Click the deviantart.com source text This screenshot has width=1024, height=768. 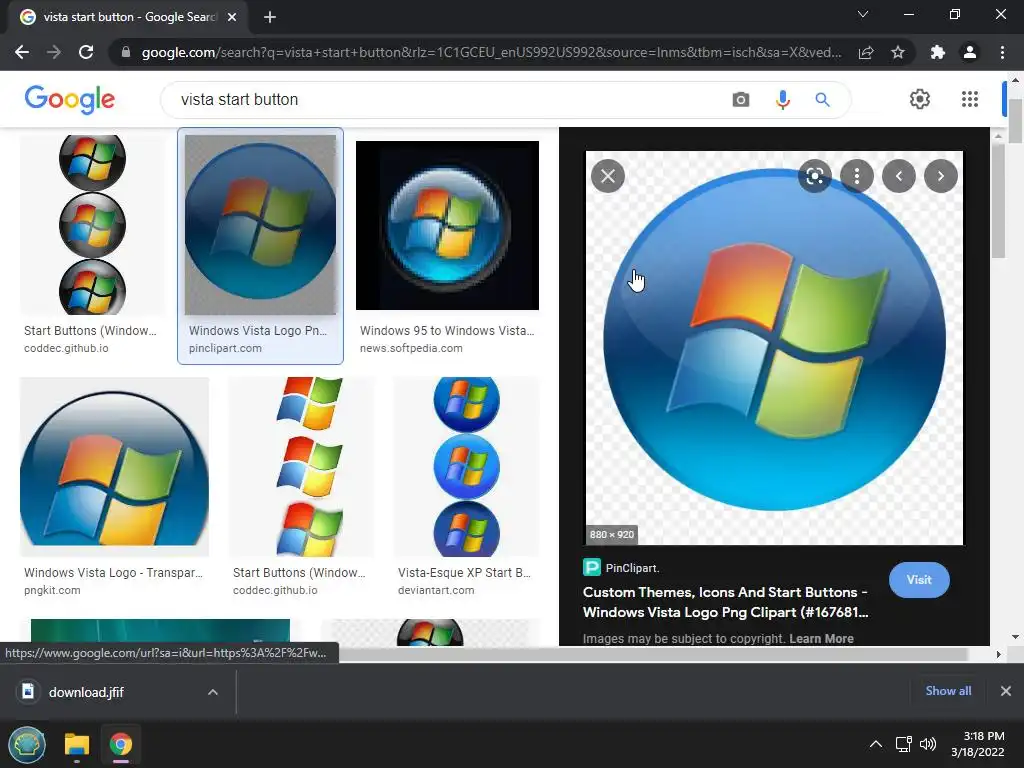click(436, 590)
